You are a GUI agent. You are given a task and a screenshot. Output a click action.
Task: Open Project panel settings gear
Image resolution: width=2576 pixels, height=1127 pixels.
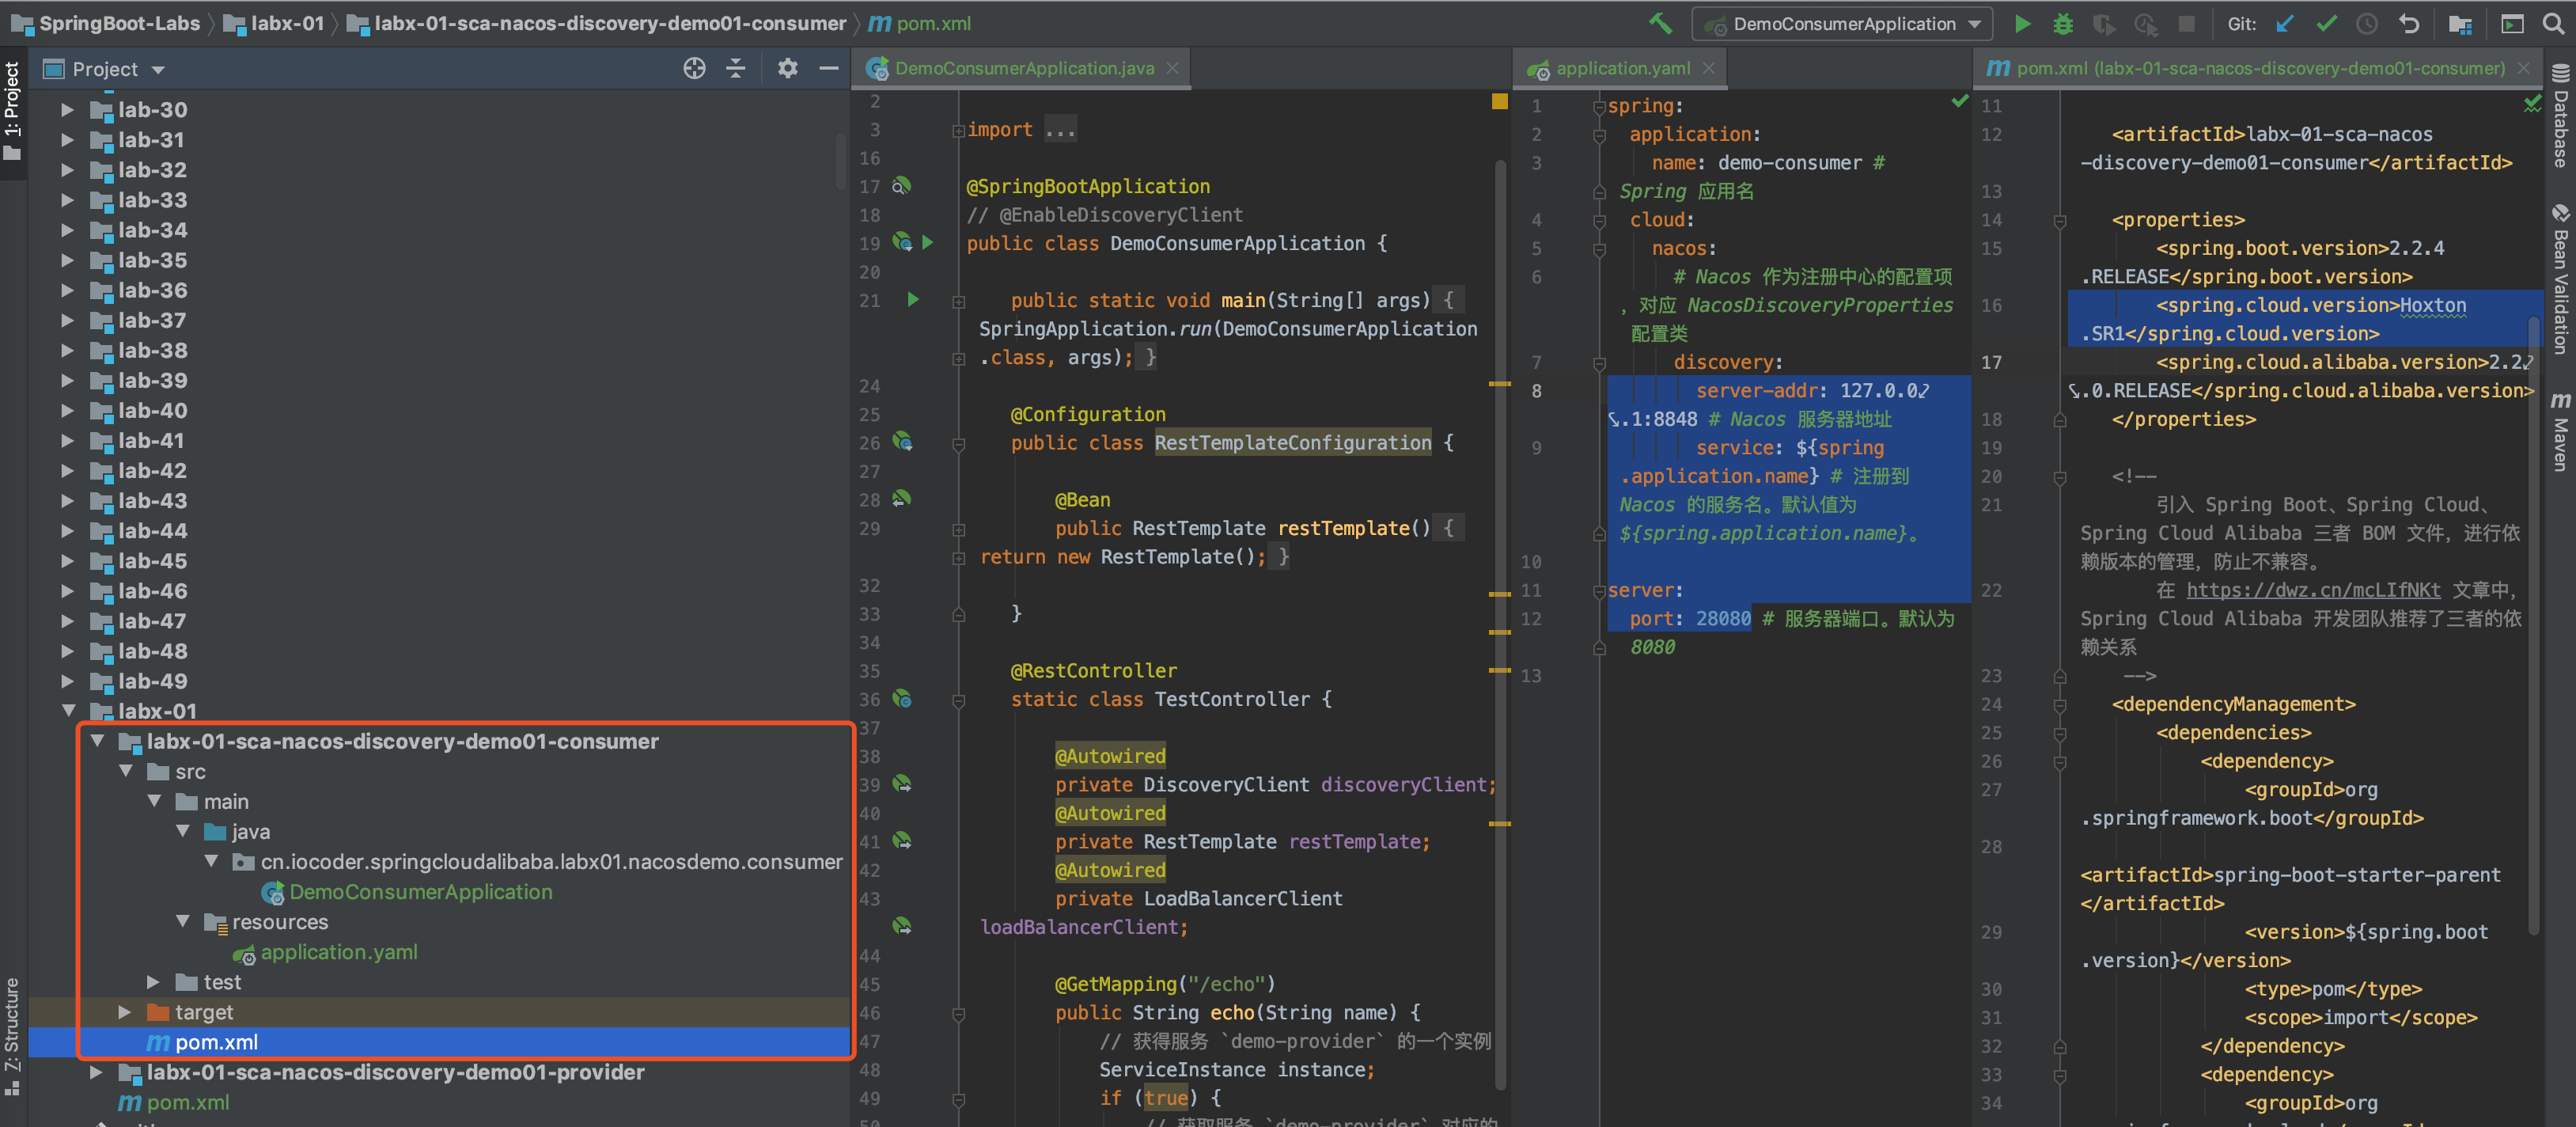coord(788,68)
